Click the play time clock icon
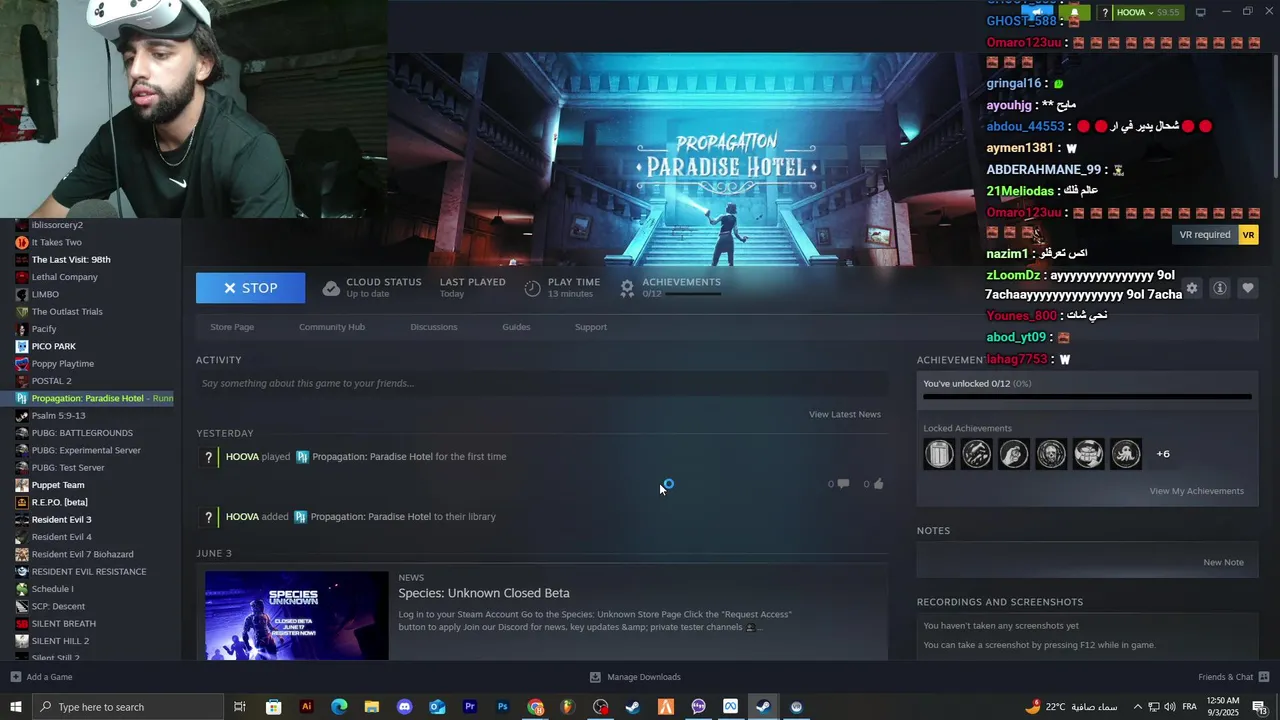 (x=533, y=288)
